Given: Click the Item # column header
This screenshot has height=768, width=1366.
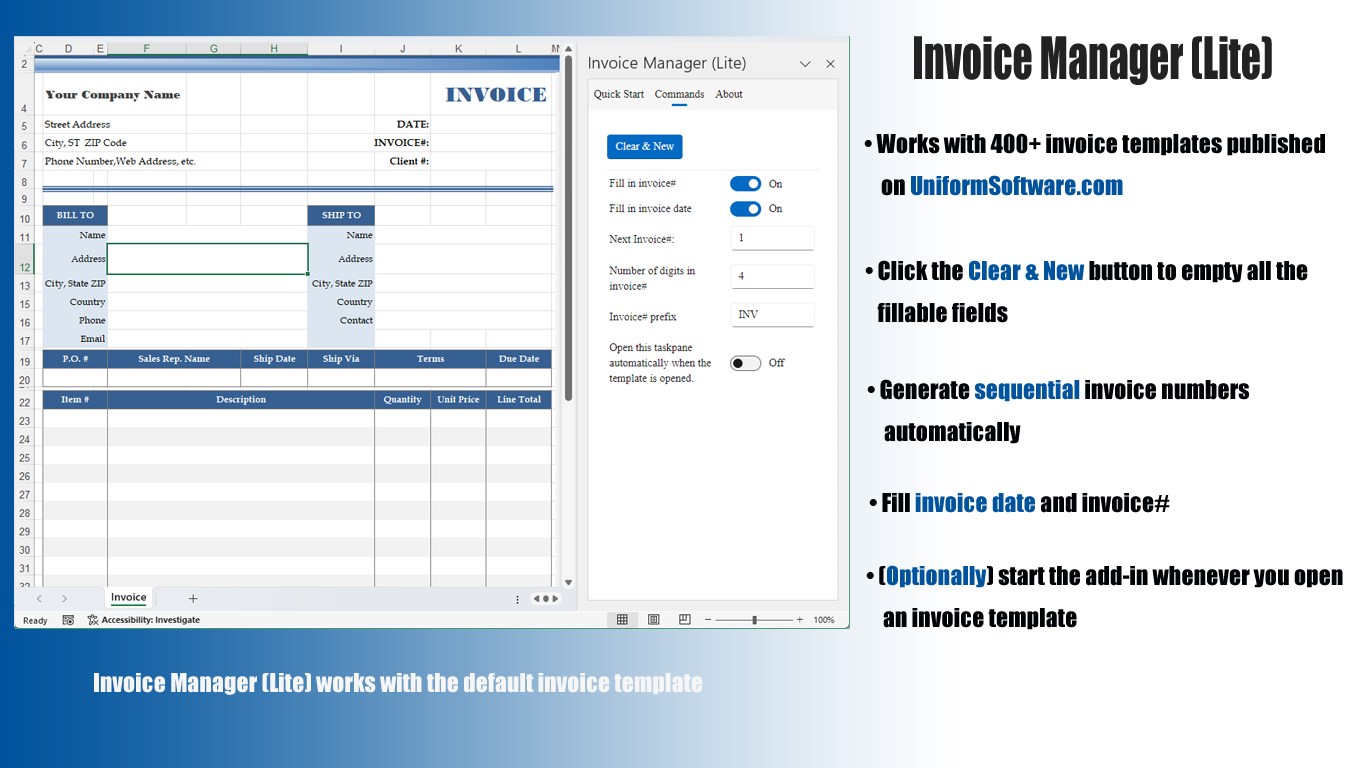Looking at the screenshot, I should 75,400.
